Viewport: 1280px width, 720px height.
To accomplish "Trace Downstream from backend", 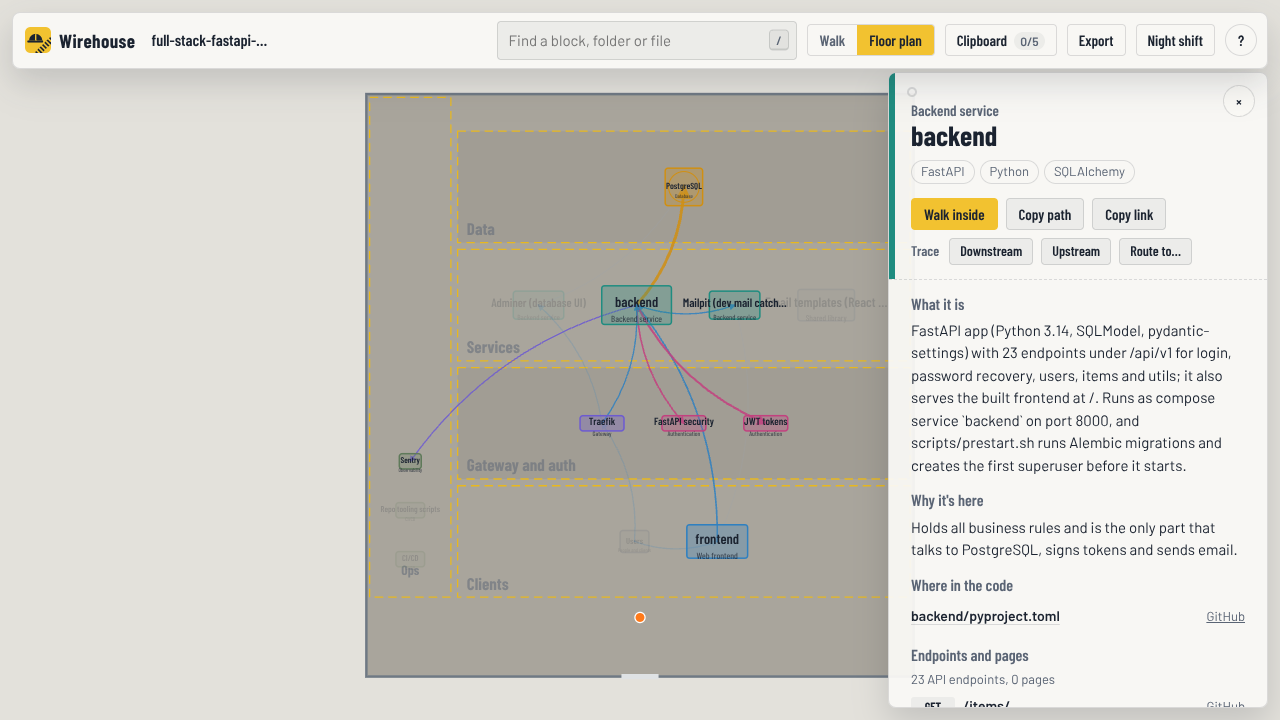I will (991, 251).
